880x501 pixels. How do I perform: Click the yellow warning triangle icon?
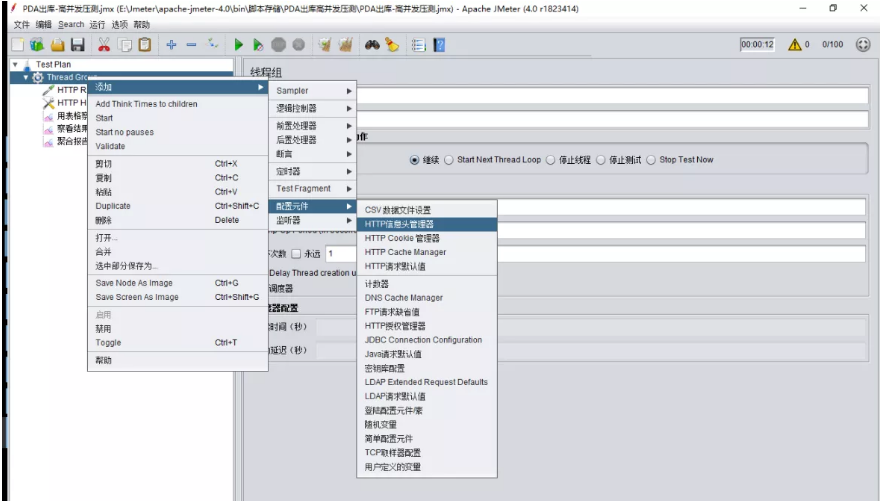[795, 44]
